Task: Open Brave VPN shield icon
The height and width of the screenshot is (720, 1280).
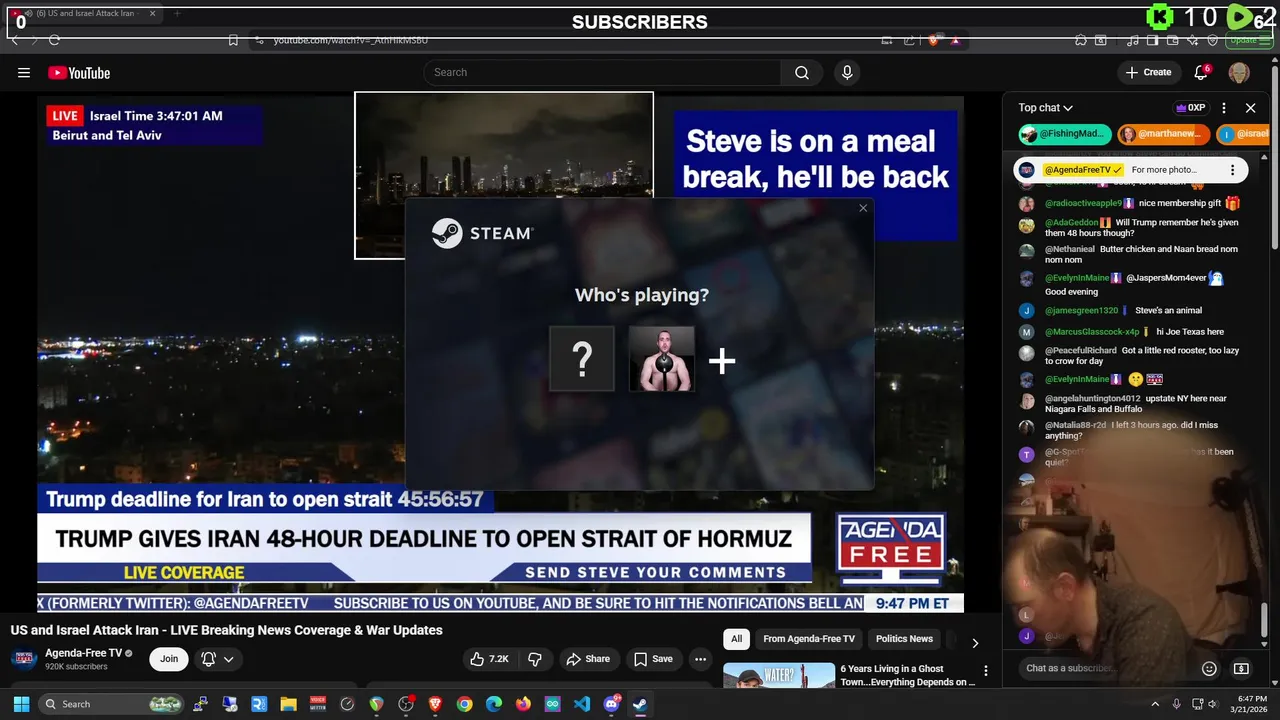Action: (1213, 40)
